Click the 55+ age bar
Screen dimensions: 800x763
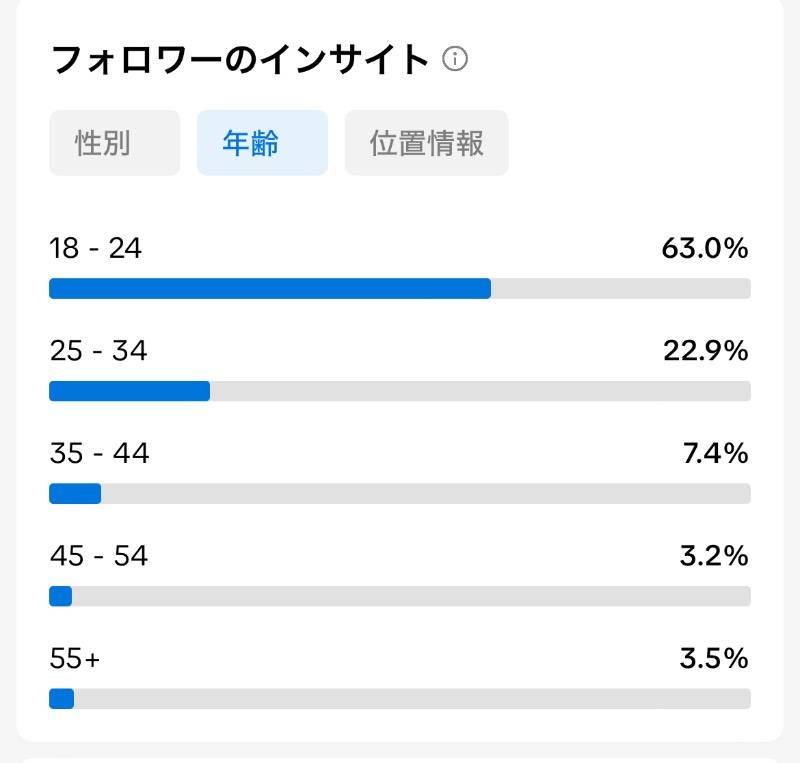400,699
